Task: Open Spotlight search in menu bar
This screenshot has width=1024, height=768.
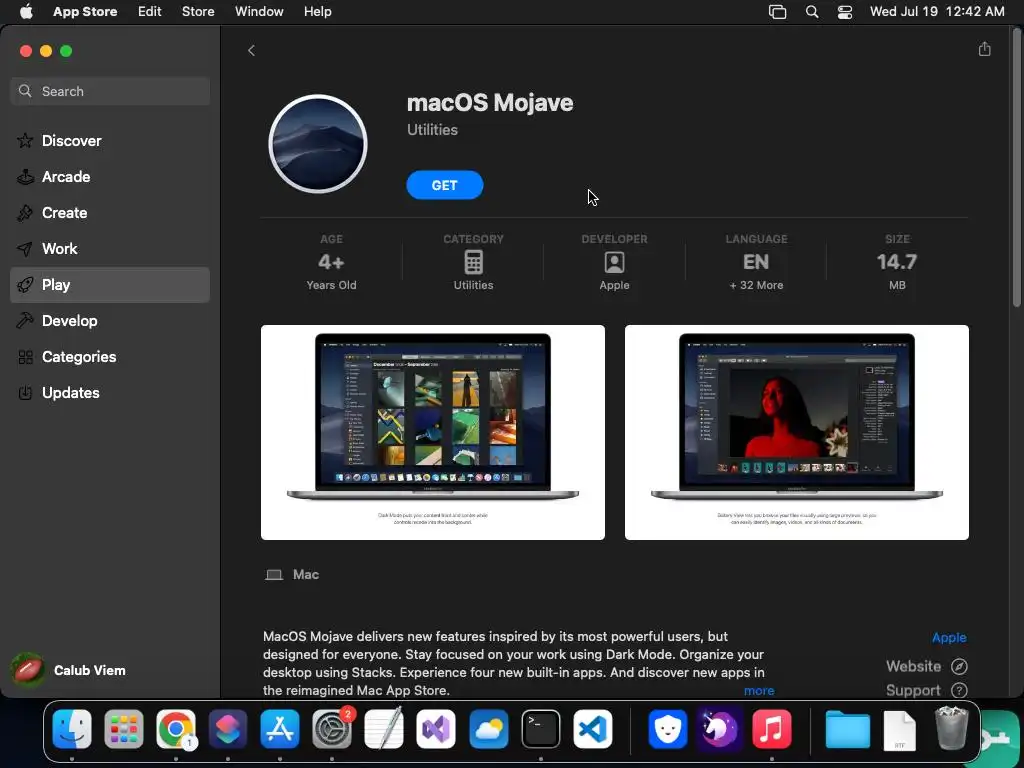Action: point(812,12)
